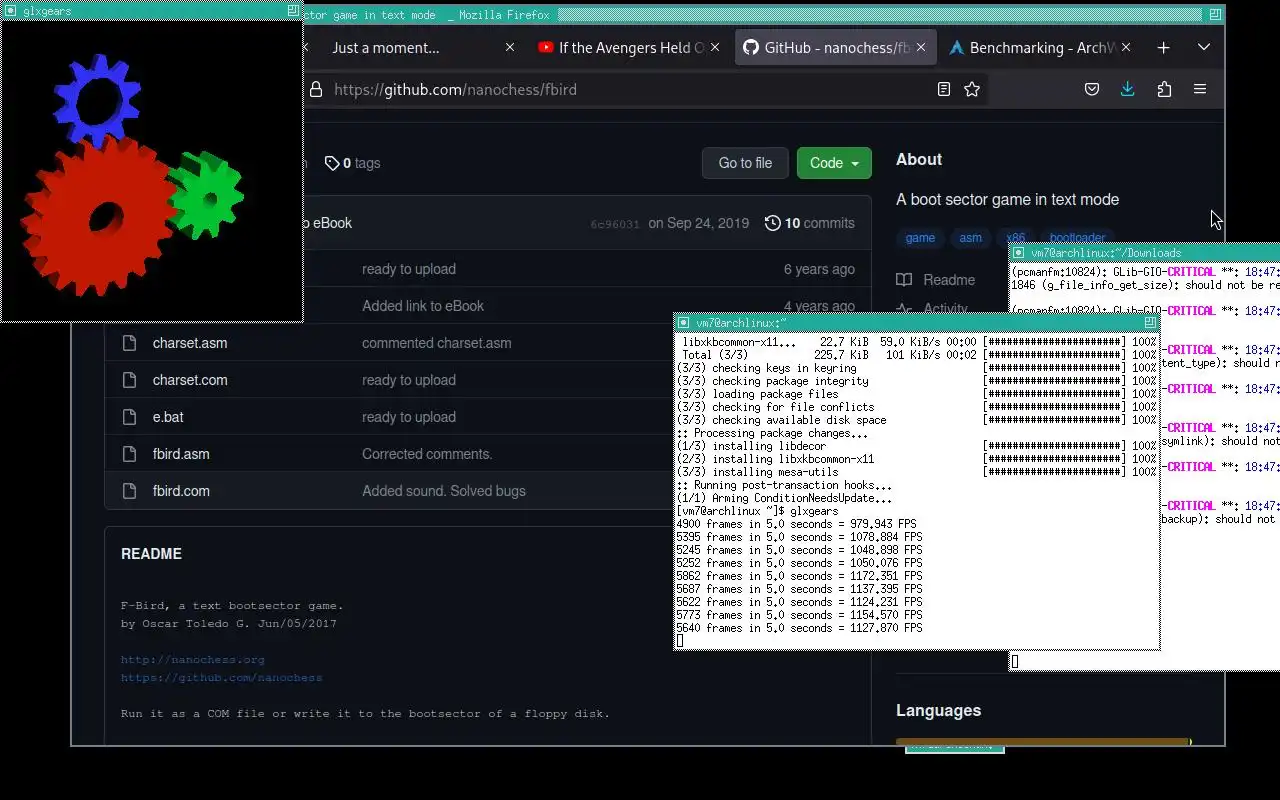Open https://github.com/nanochess link in README
Viewport: 1280px width, 800px height.
coord(221,678)
